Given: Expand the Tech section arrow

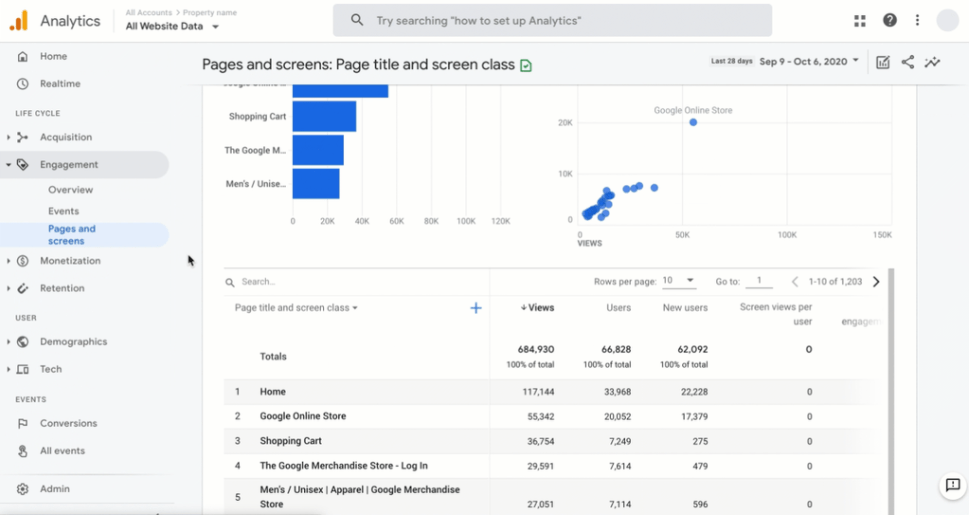Looking at the screenshot, I should pyautogui.click(x=8, y=369).
